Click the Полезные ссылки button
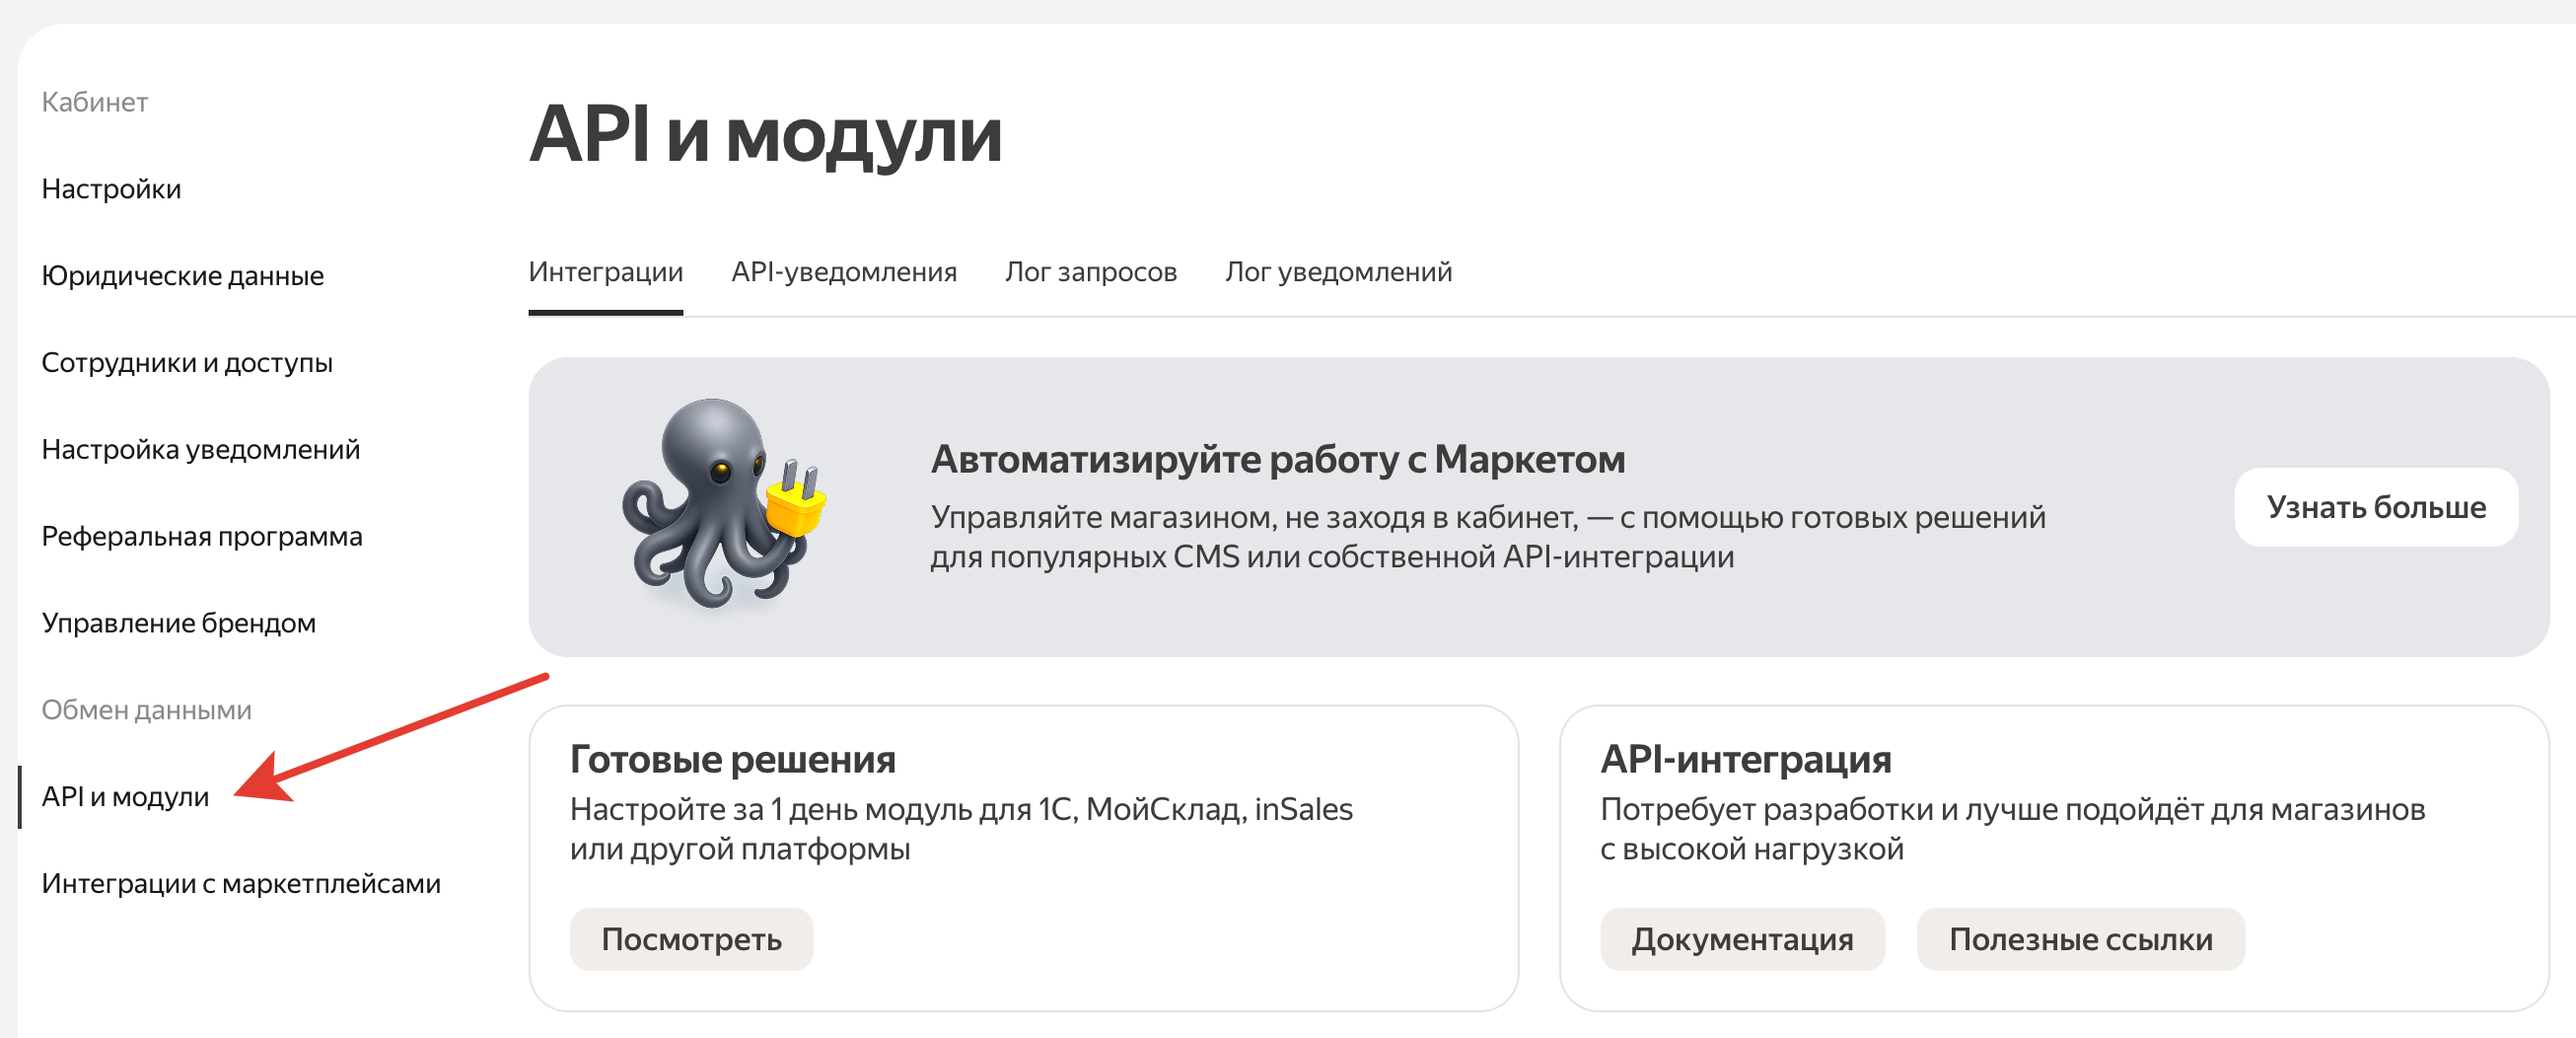2576x1038 pixels. click(2081, 938)
